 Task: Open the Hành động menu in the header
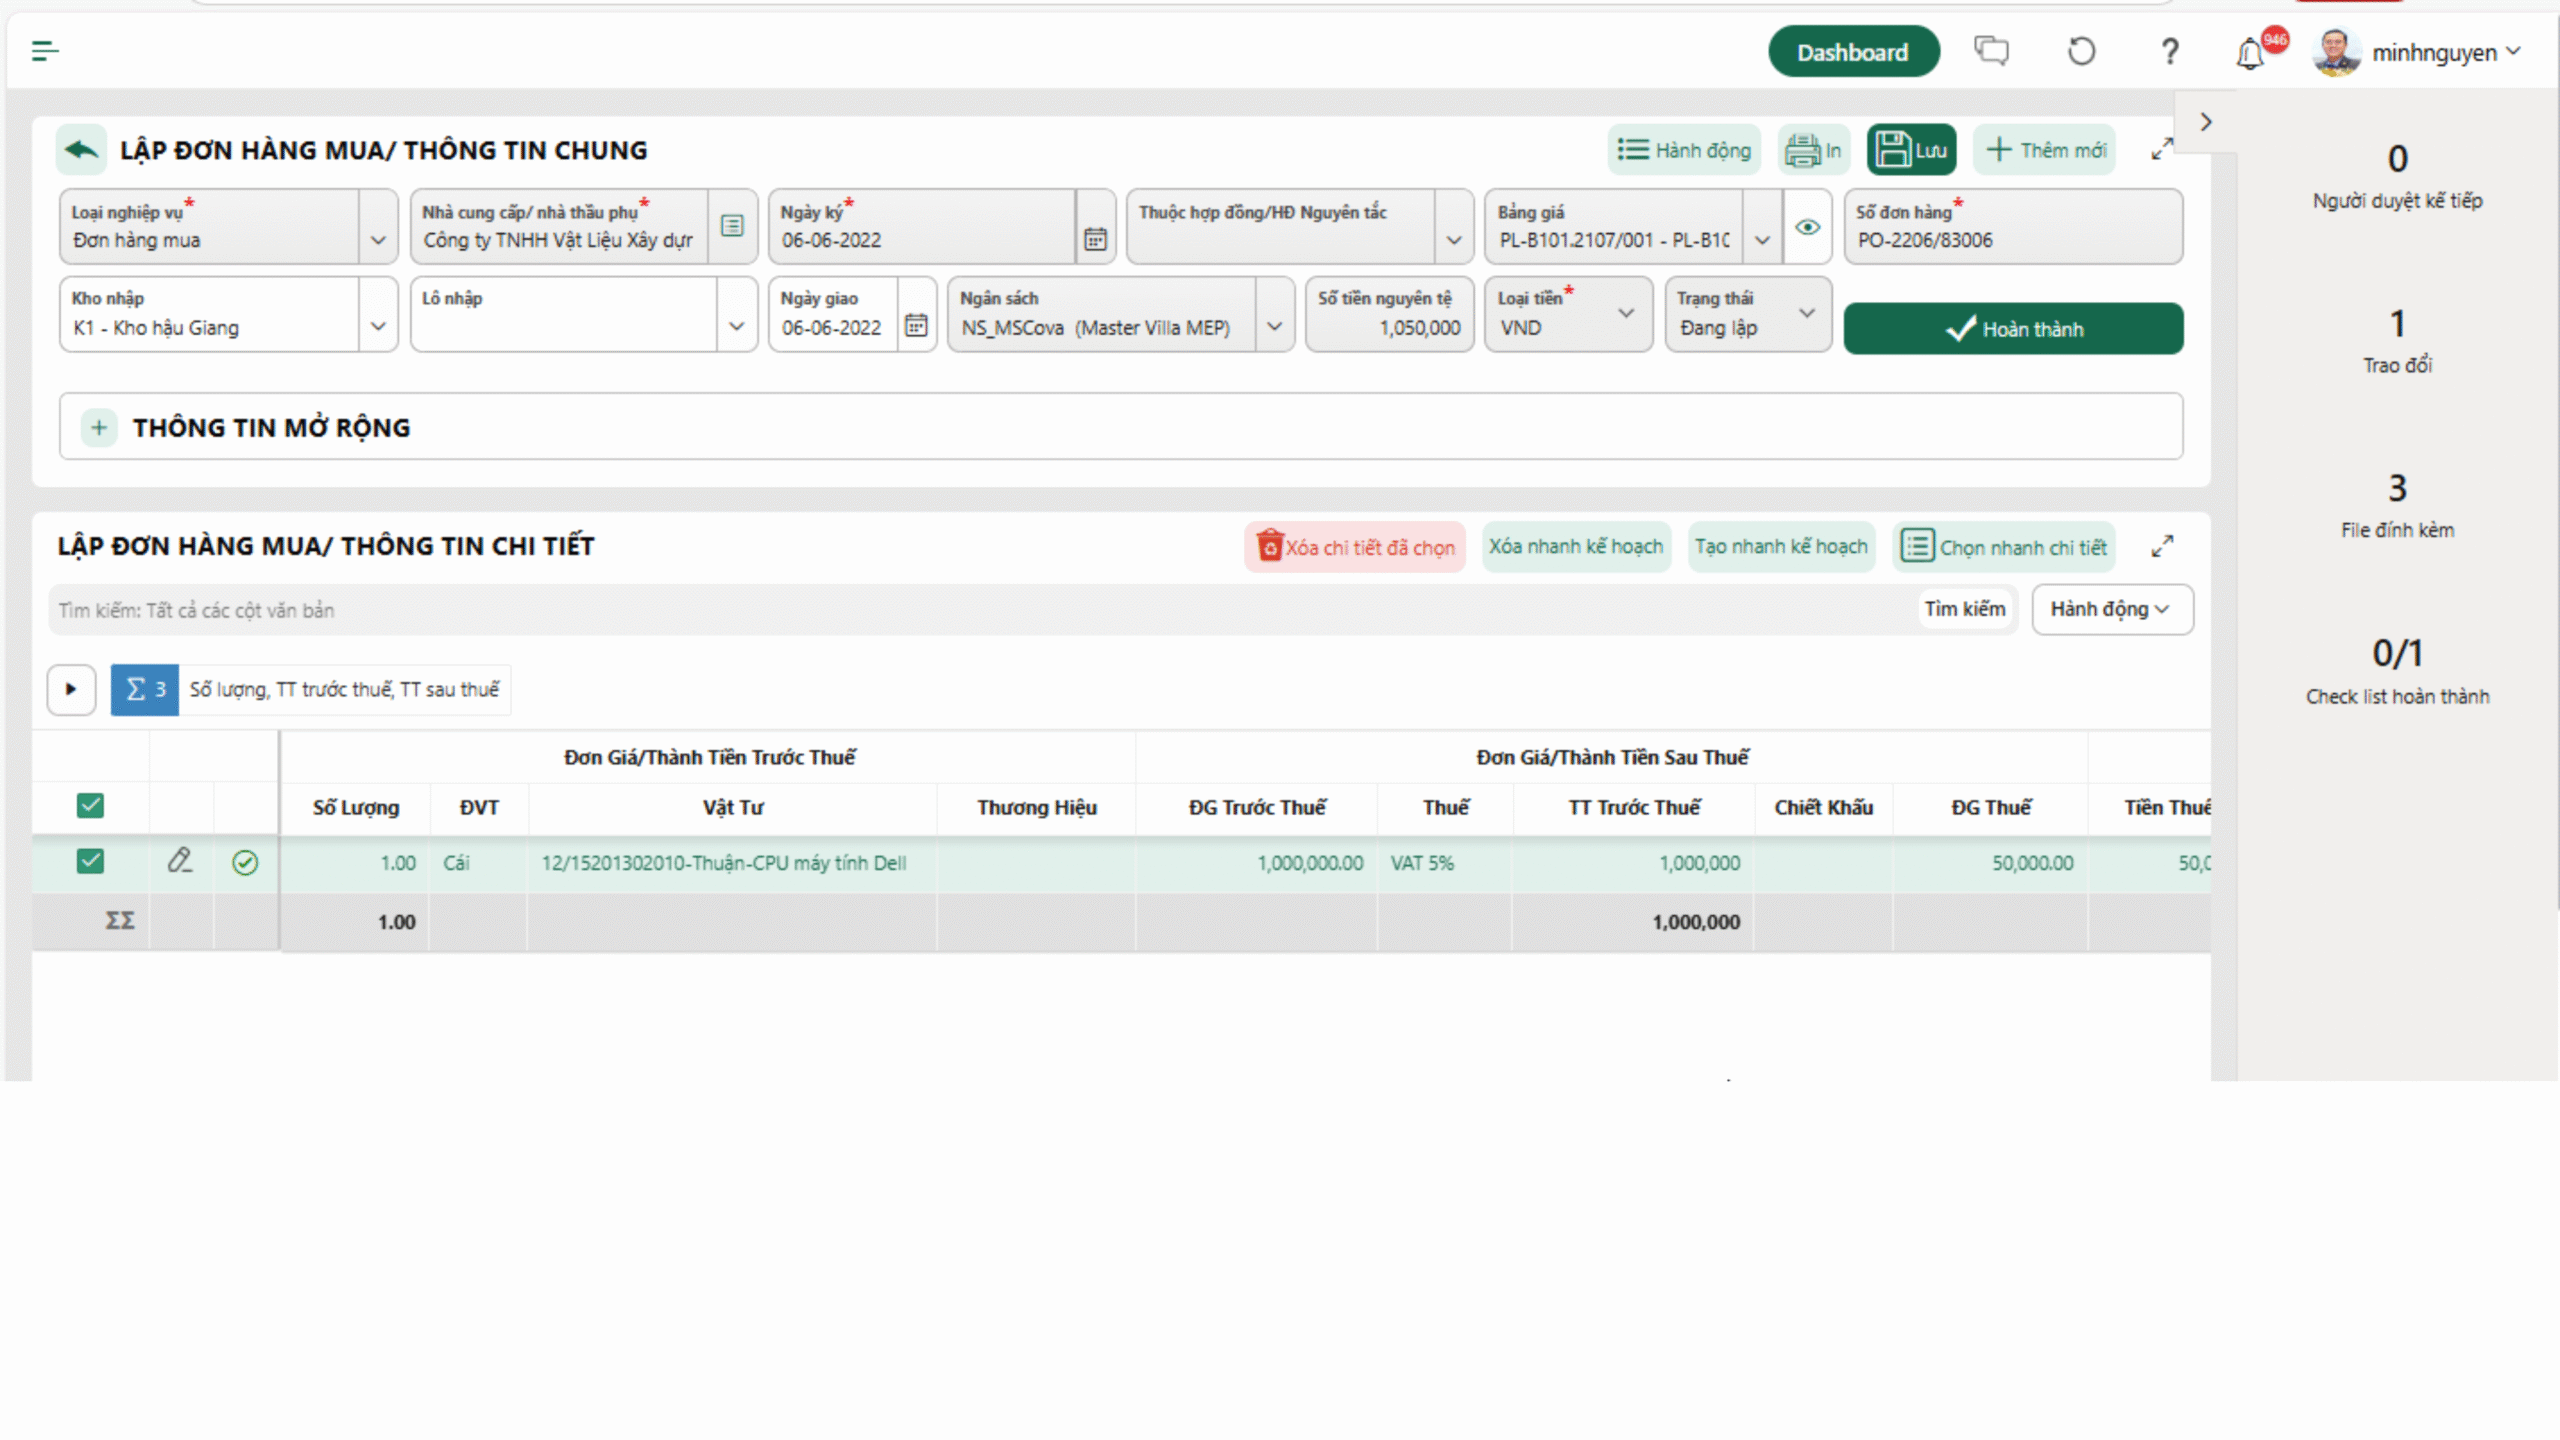pyautogui.click(x=1684, y=150)
